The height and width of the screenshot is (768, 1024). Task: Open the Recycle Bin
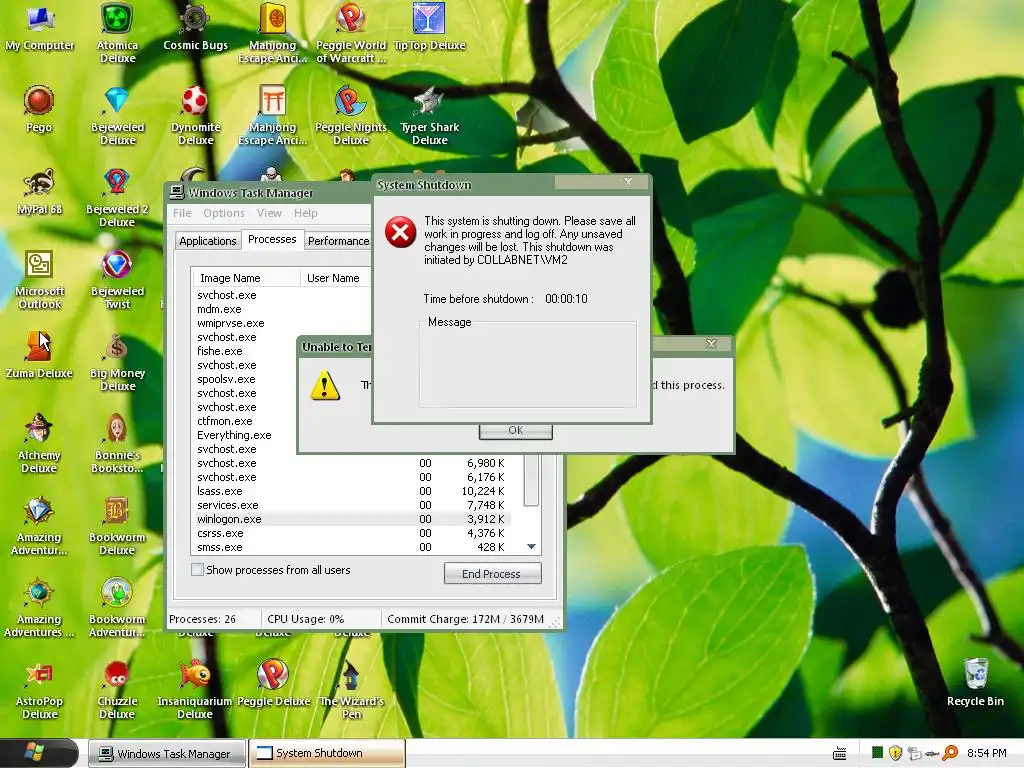tap(975, 684)
